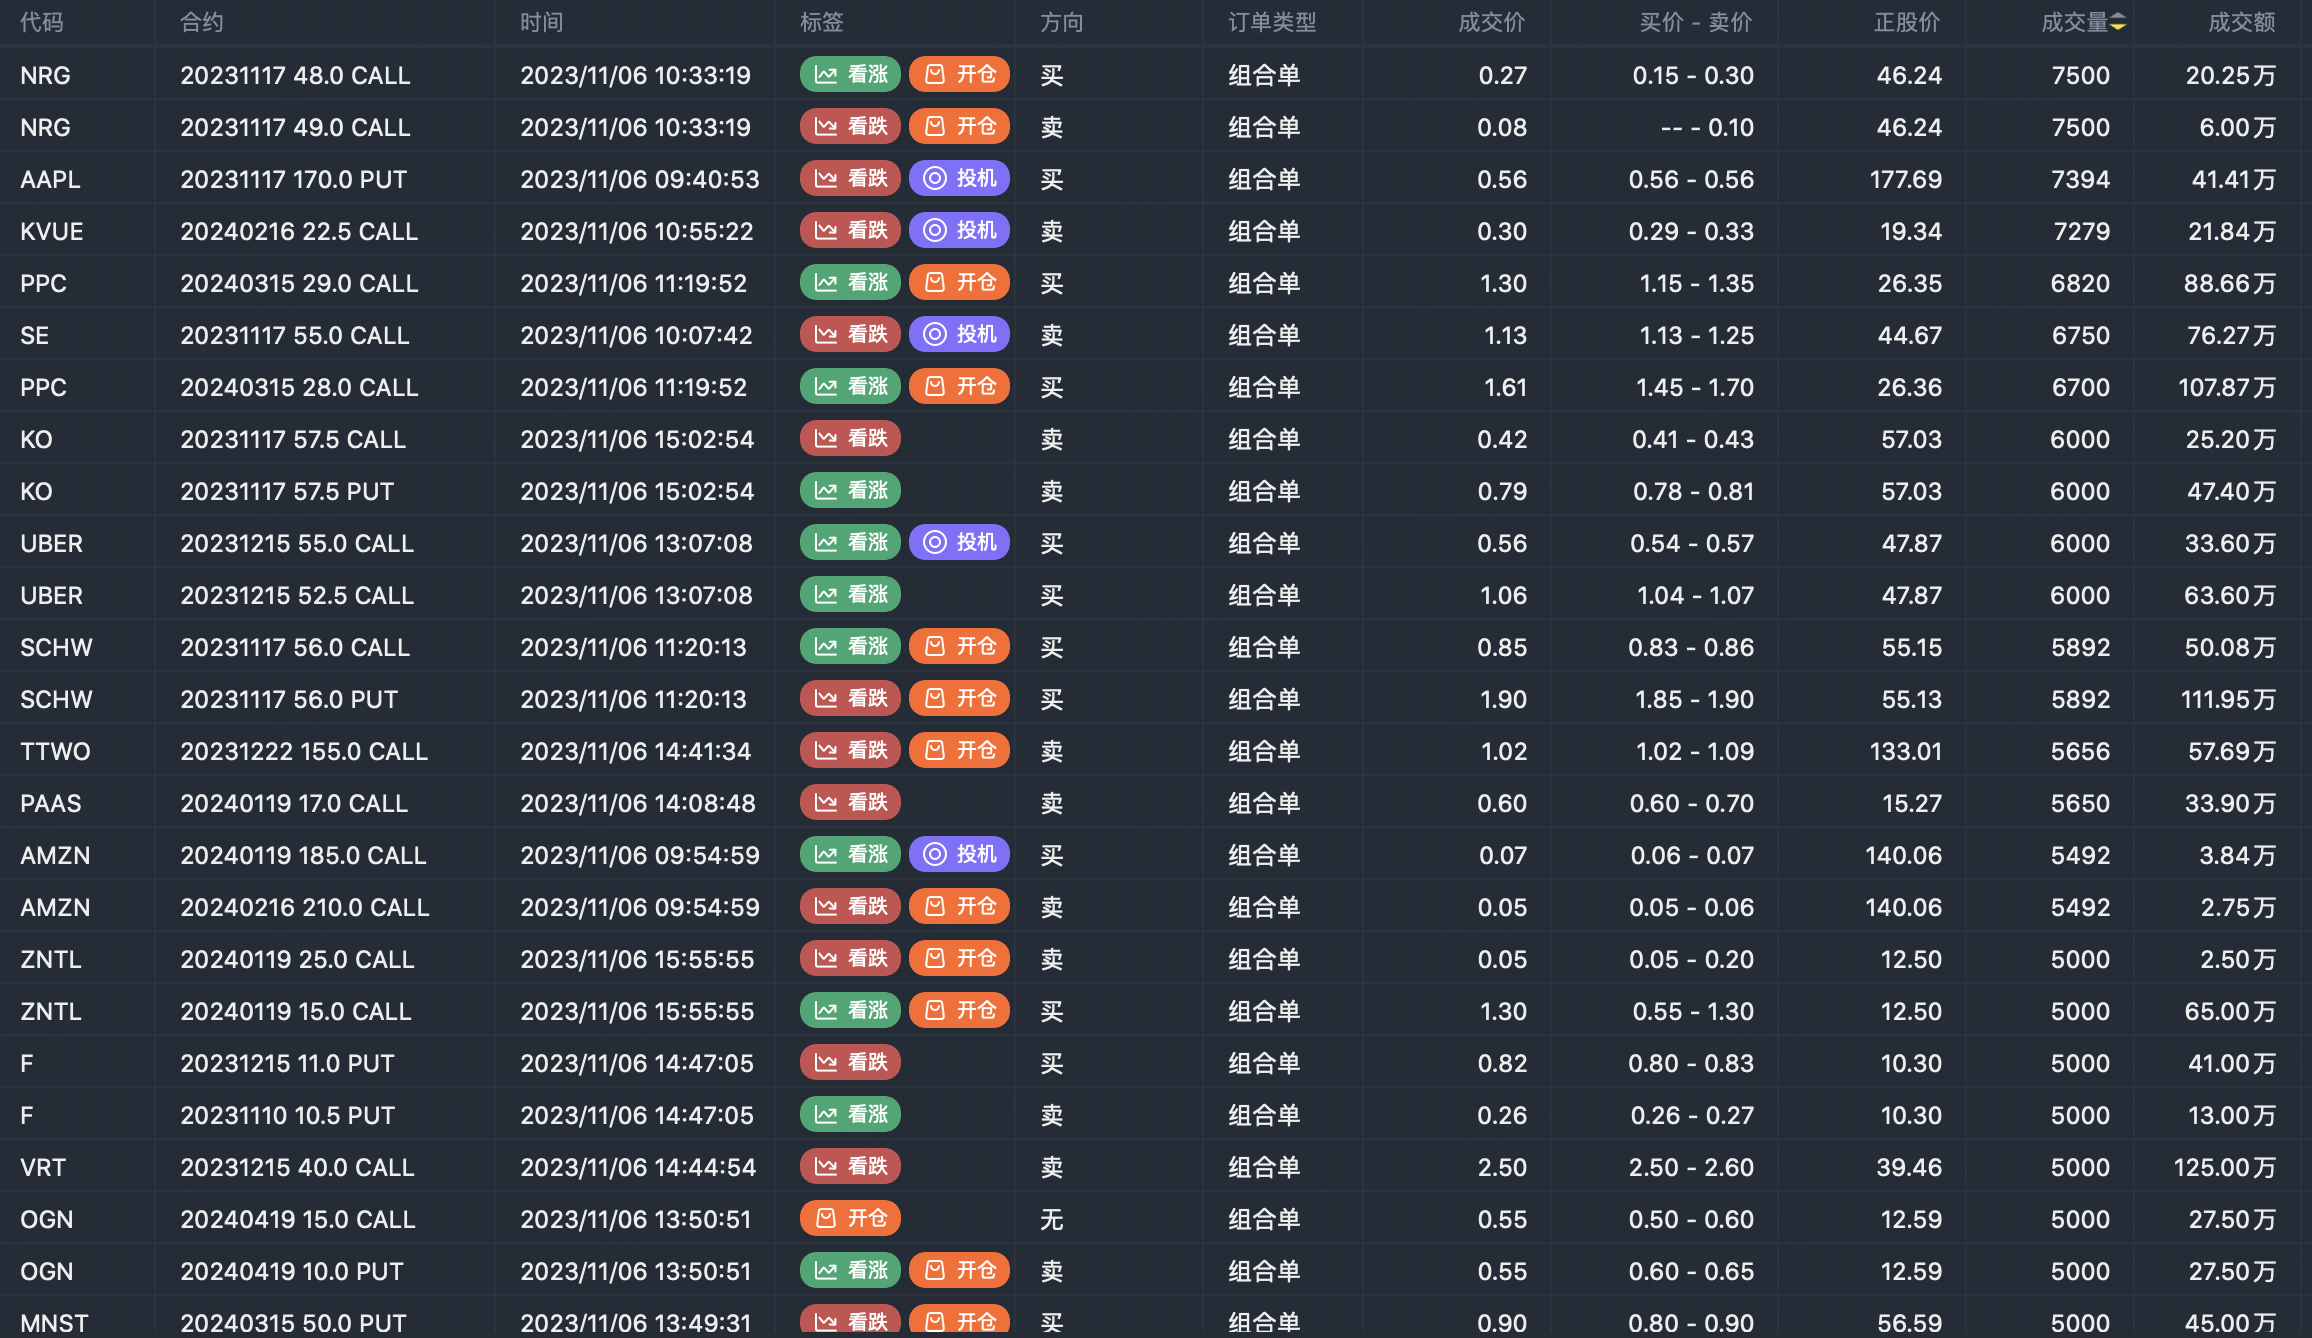Click the 买价 - 卖价 column header
This screenshot has width=2312, height=1338.
(1696, 23)
